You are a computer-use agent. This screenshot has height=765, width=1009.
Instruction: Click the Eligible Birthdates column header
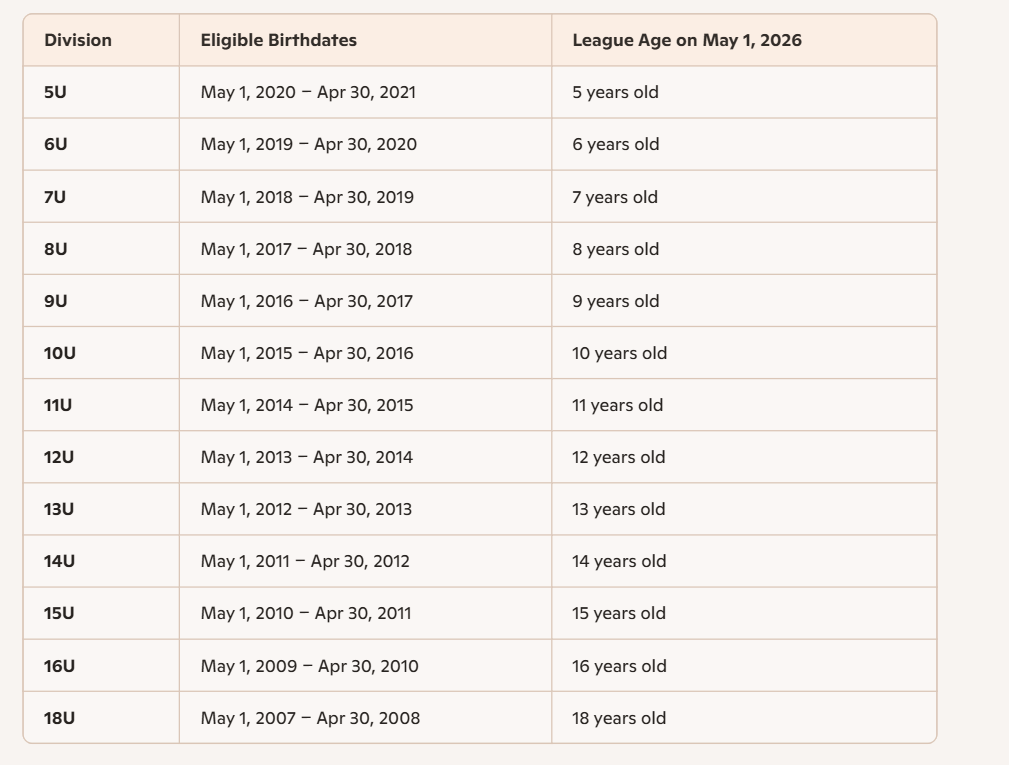pos(278,41)
